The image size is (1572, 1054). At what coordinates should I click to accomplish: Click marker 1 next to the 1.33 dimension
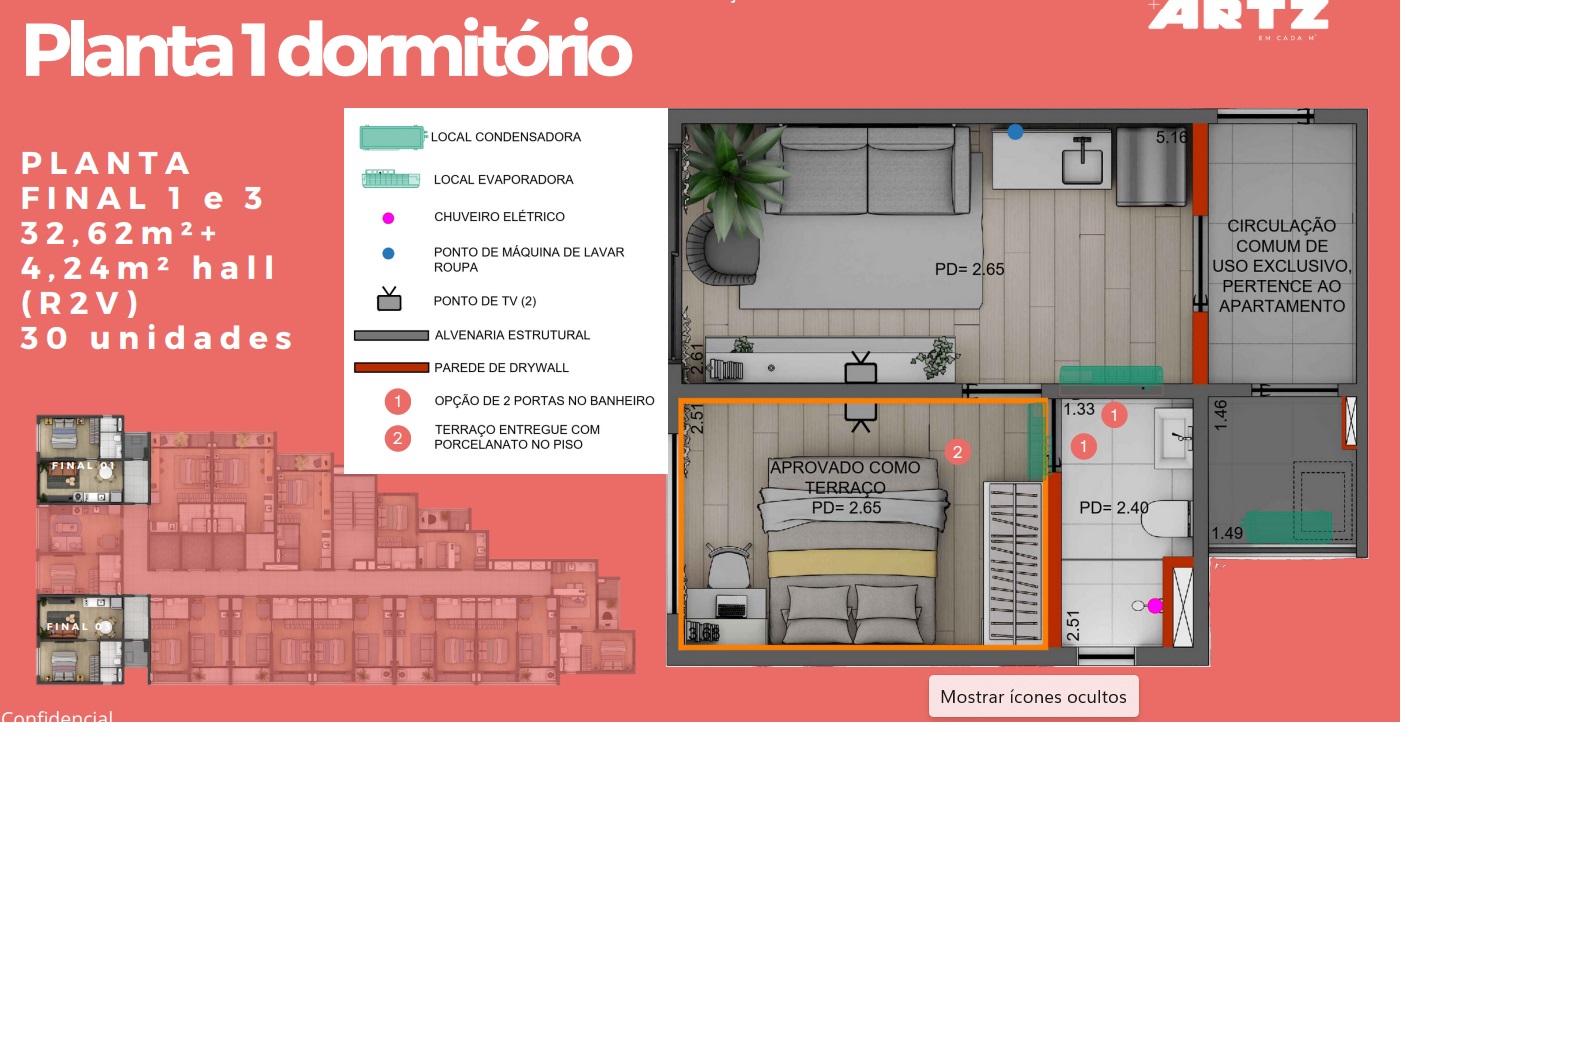[1114, 415]
